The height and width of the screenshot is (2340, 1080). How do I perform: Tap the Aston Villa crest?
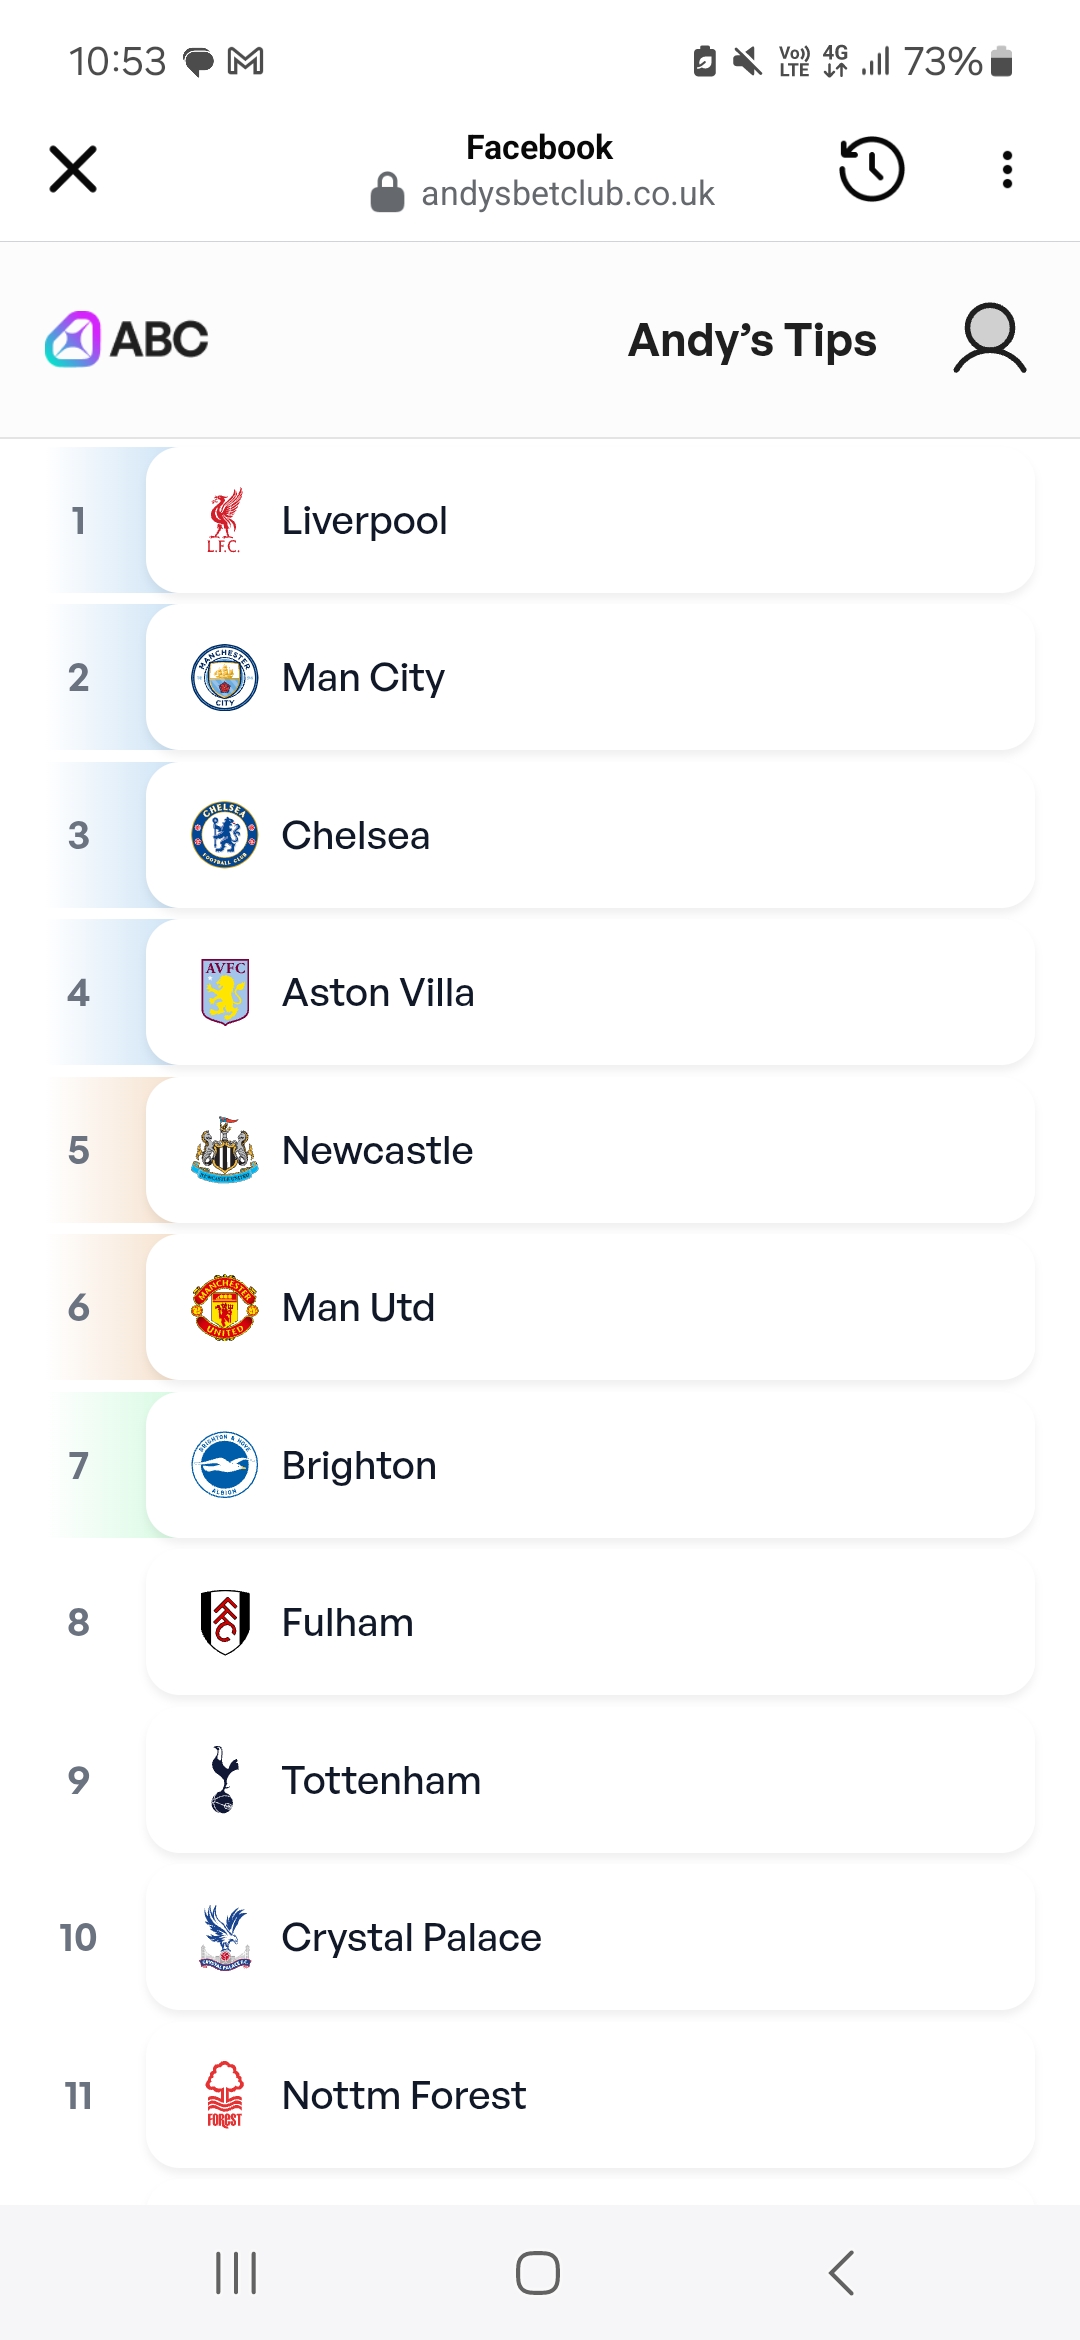point(225,992)
